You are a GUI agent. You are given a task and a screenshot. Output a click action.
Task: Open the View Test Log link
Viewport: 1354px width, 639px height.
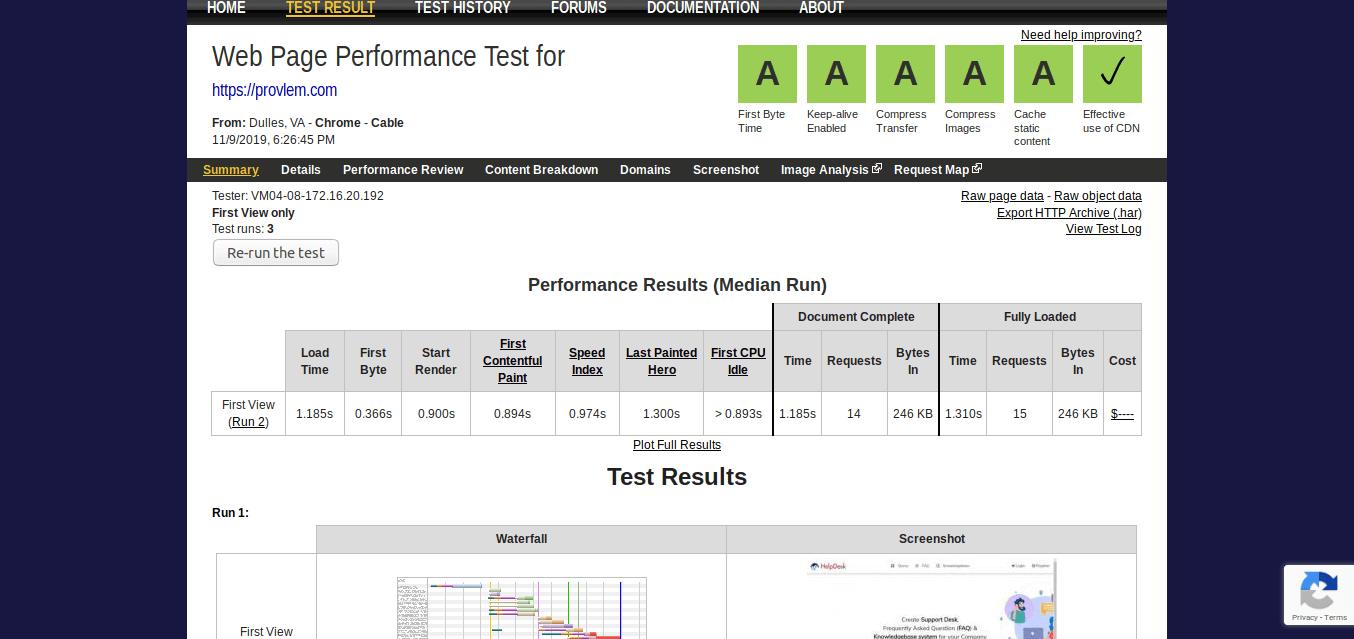point(1104,229)
